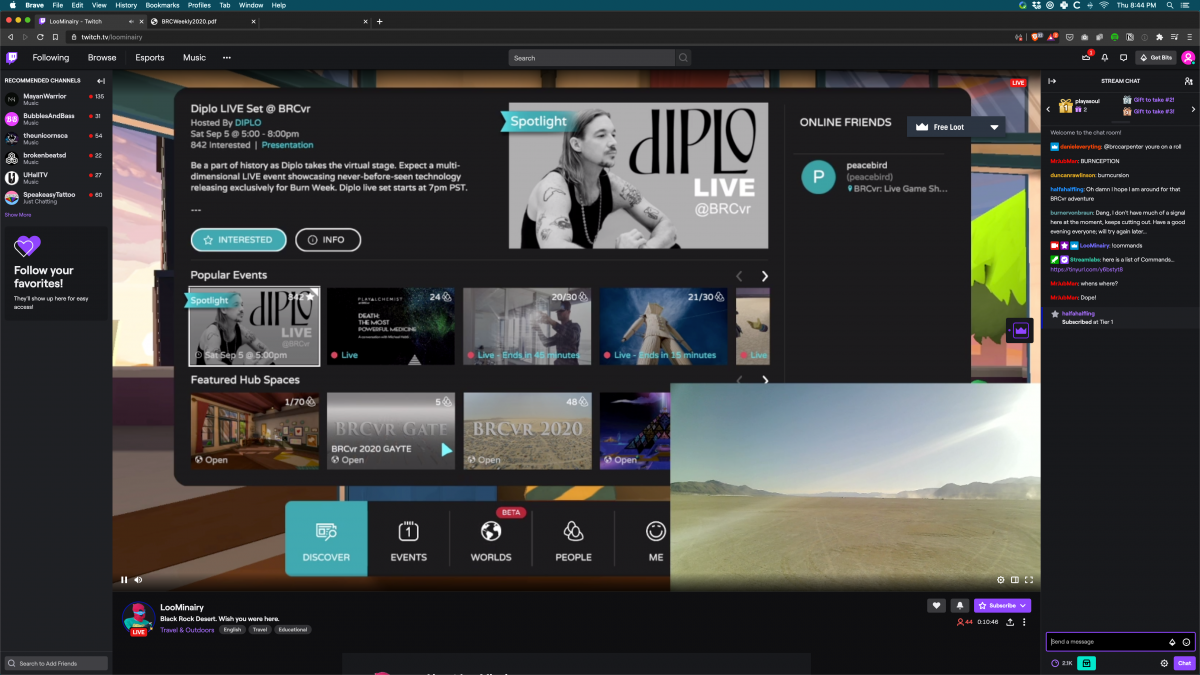The width and height of the screenshot is (1200, 675).
Task: Show next gift leaderboard entry
Action: 1193,109
